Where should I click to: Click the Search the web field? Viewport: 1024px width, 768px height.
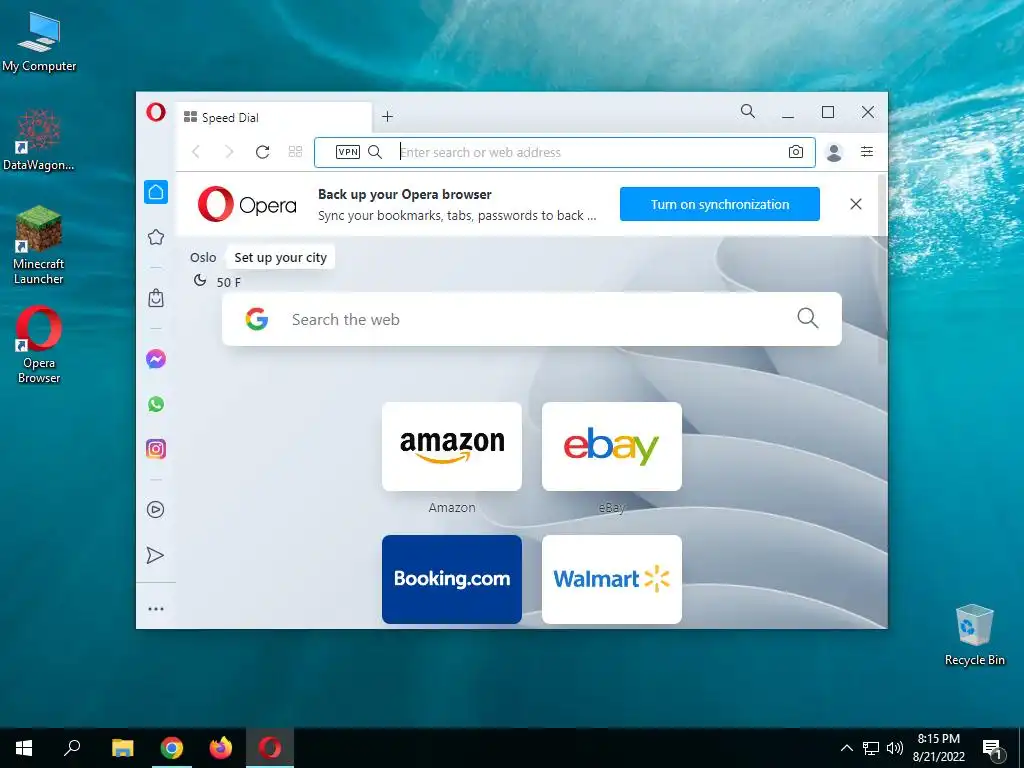click(x=532, y=319)
